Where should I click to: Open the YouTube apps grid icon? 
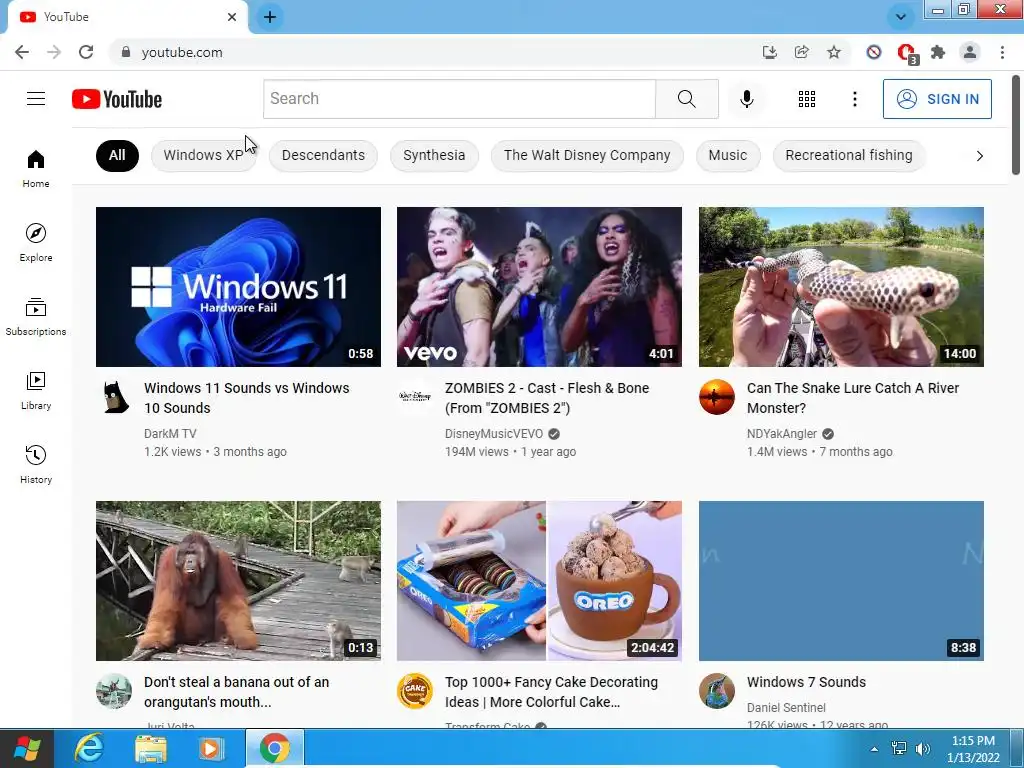point(807,99)
